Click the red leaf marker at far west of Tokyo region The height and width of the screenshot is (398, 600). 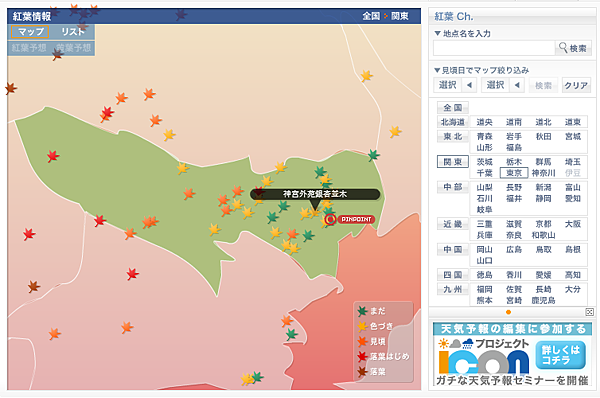click(x=53, y=156)
